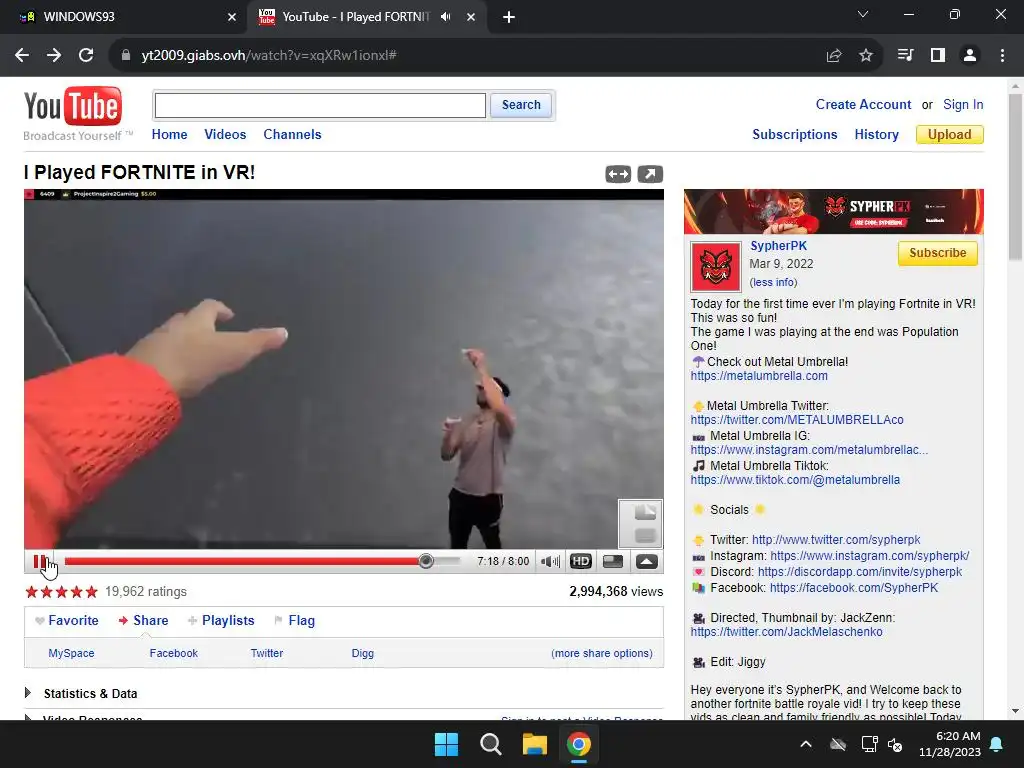
Task: Open the Chrome side panel
Action: pos(938,56)
